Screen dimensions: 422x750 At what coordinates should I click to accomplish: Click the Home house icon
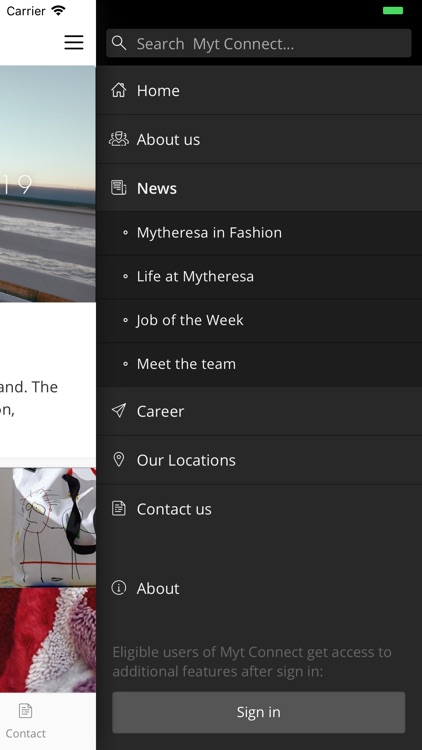coord(119,90)
